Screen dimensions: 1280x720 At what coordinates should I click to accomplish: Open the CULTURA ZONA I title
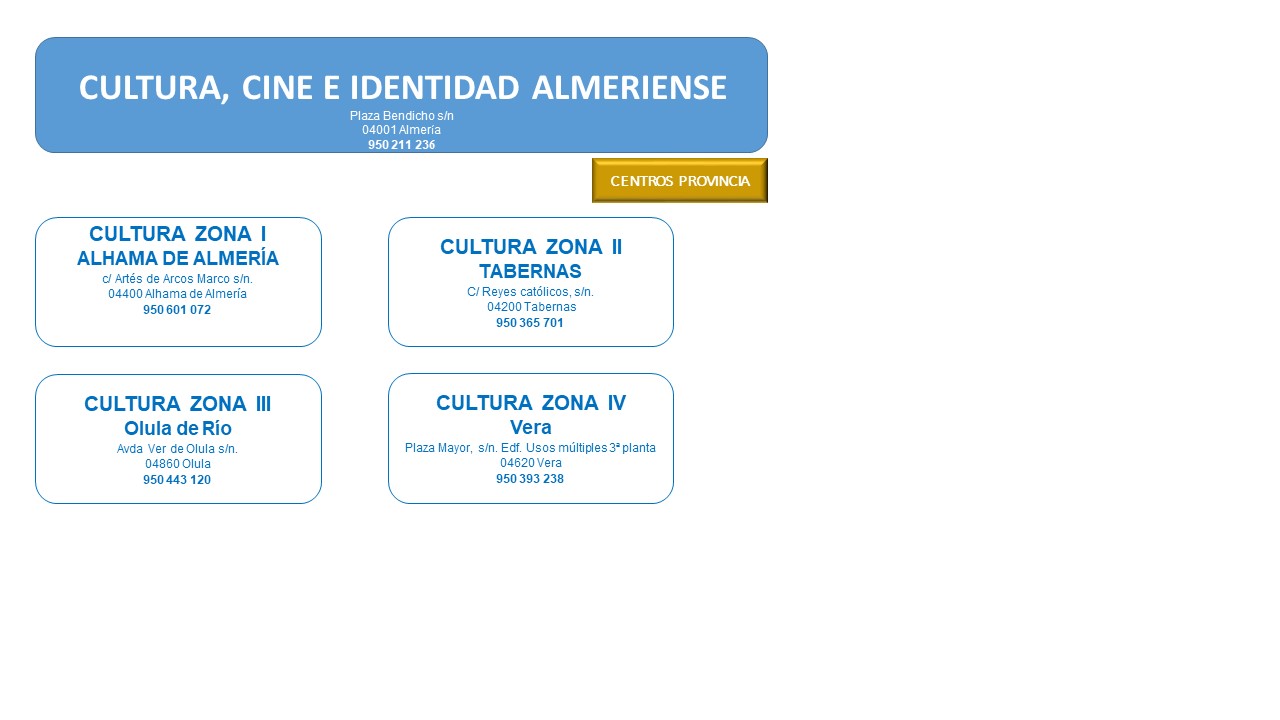[x=178, y=234]
